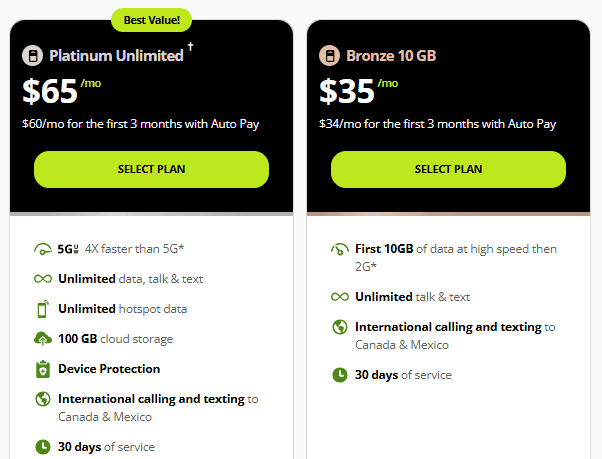Click the Bronze plan infinity icon
The image size is (602, 459).
pos(339,297)
